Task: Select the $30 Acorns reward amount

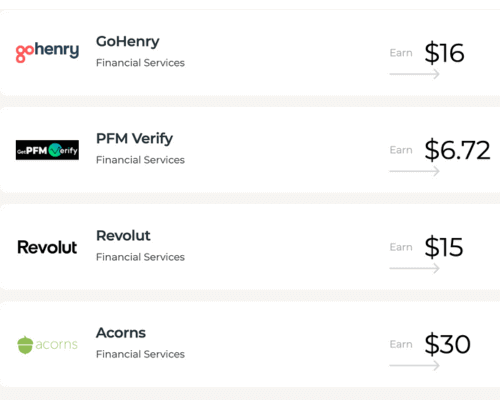Action: pos(447,344)
